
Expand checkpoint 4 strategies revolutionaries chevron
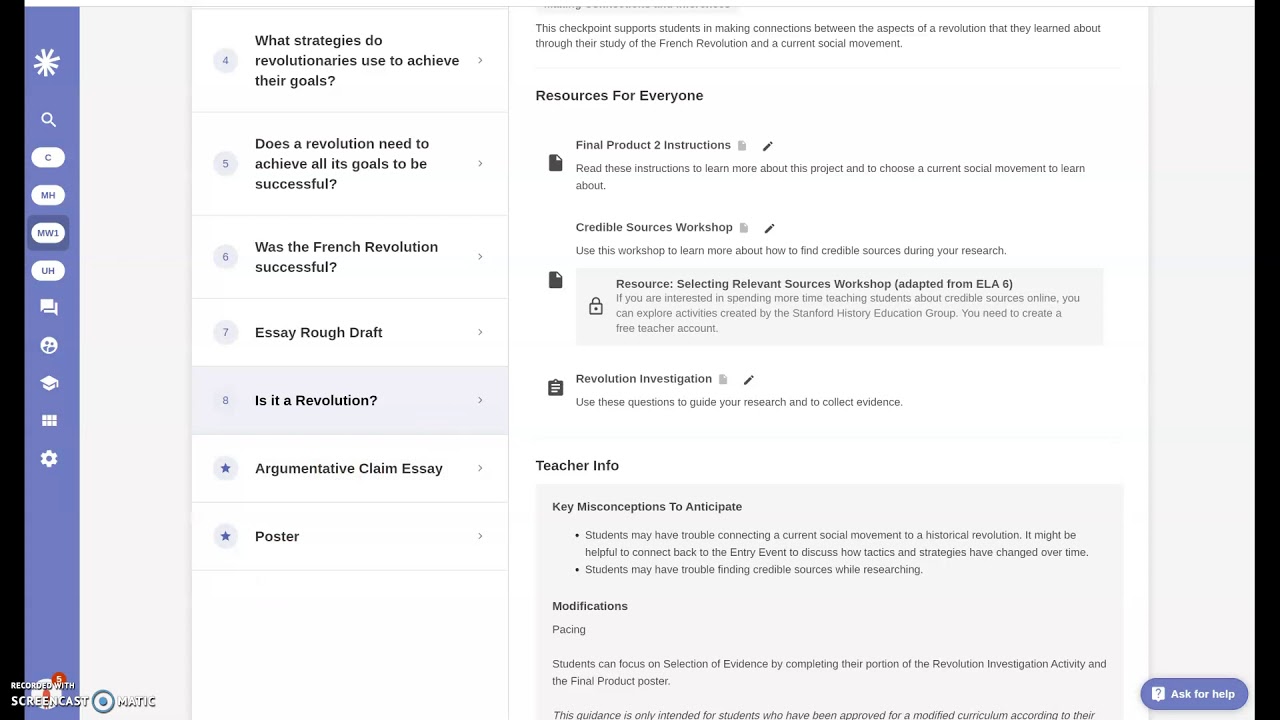pos(480,60)
